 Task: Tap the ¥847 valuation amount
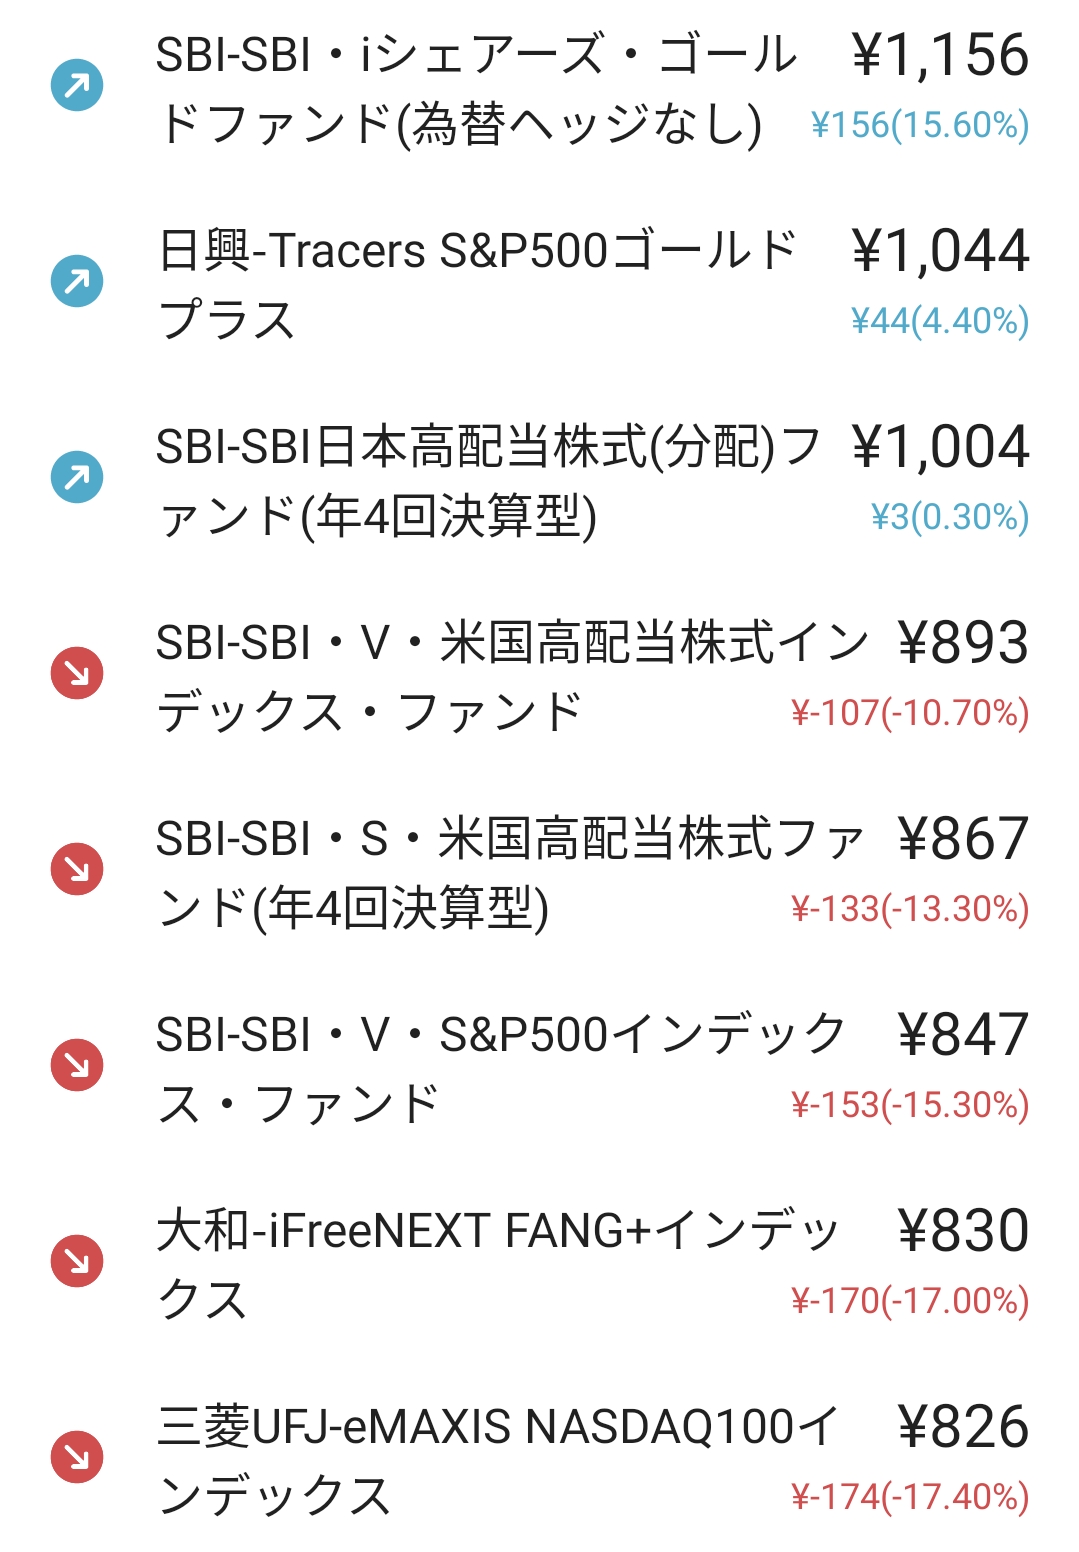[962, 1034]
